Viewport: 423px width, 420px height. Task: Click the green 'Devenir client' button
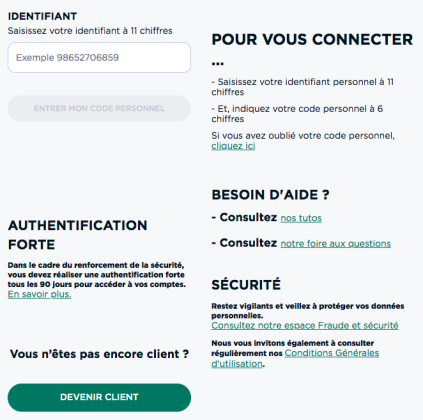[x=99, y=397]
